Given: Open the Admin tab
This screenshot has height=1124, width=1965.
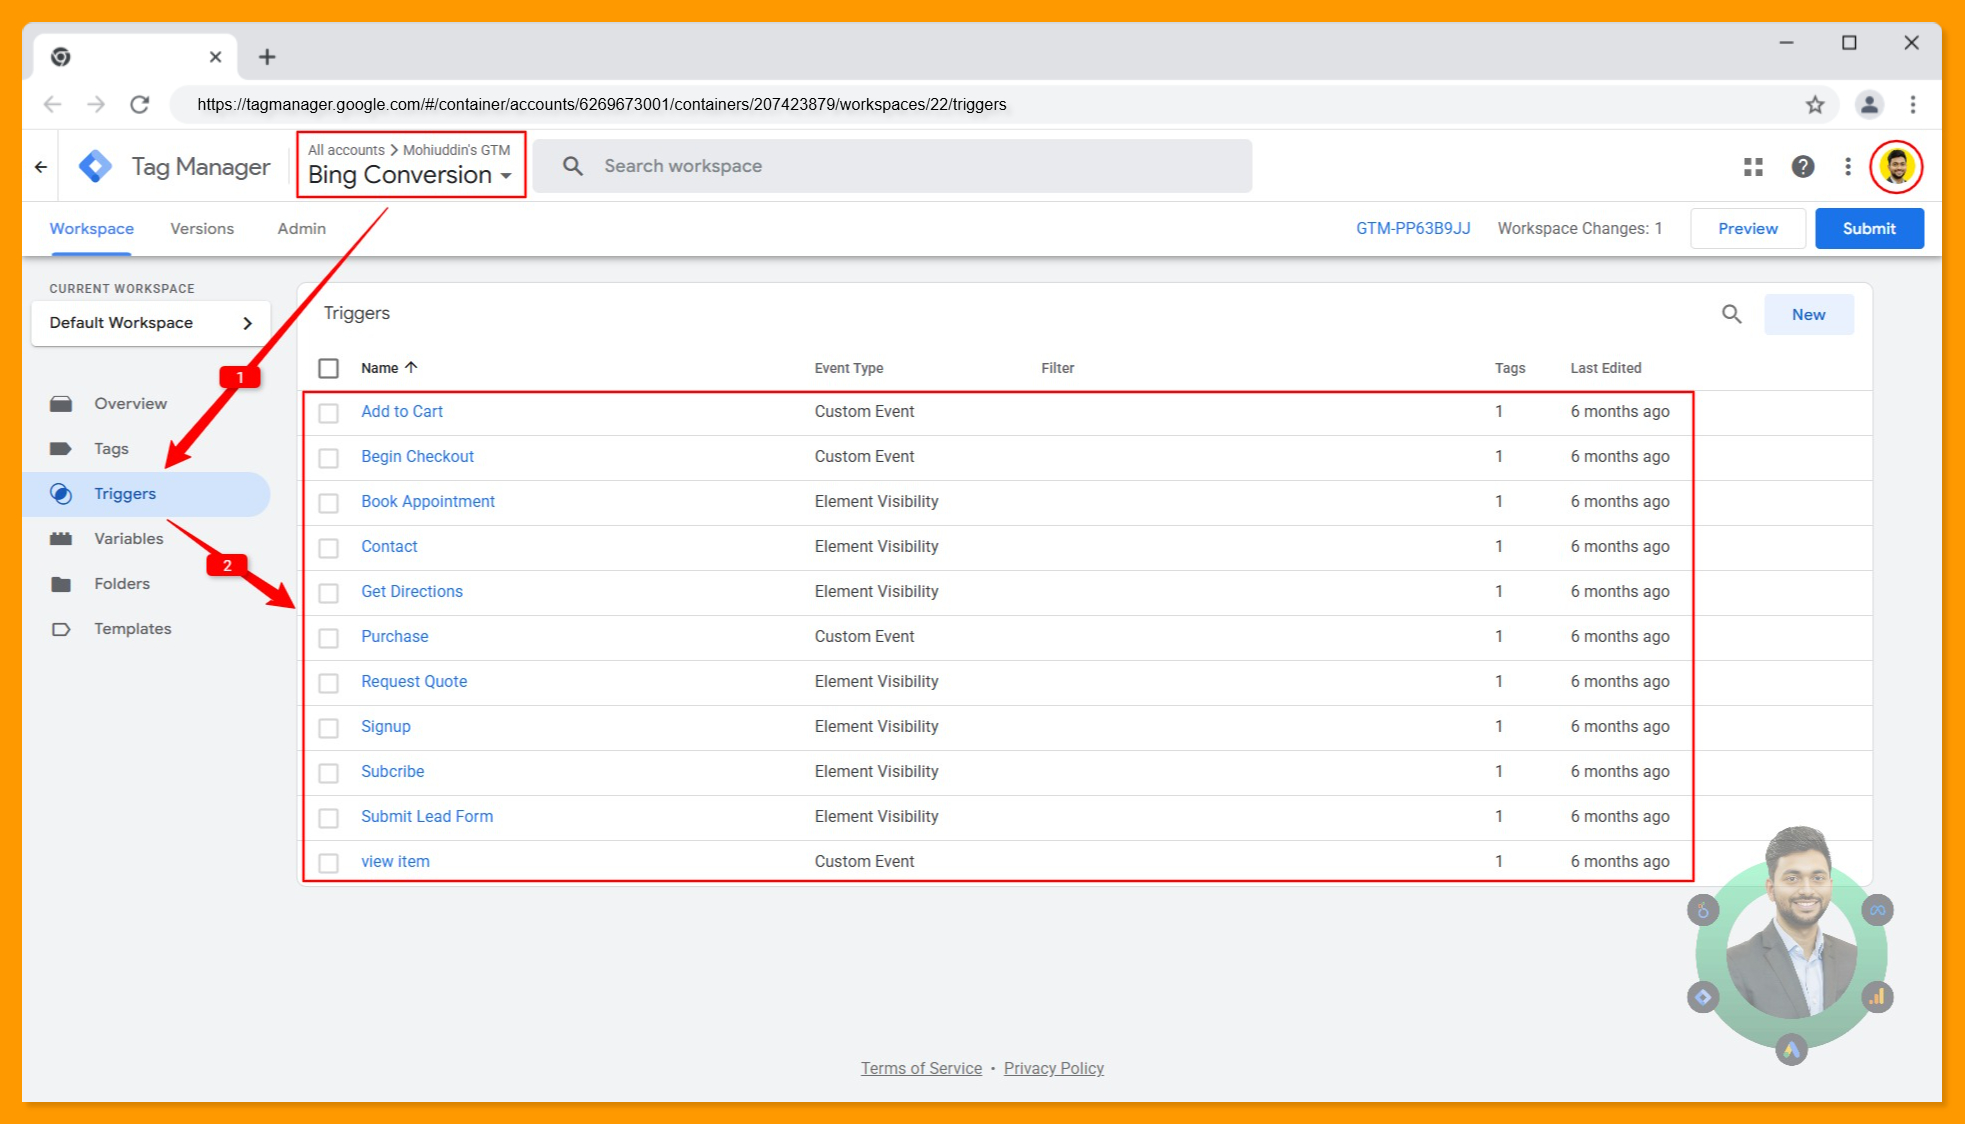Looking at the screenshot, I should pos(300,228).
